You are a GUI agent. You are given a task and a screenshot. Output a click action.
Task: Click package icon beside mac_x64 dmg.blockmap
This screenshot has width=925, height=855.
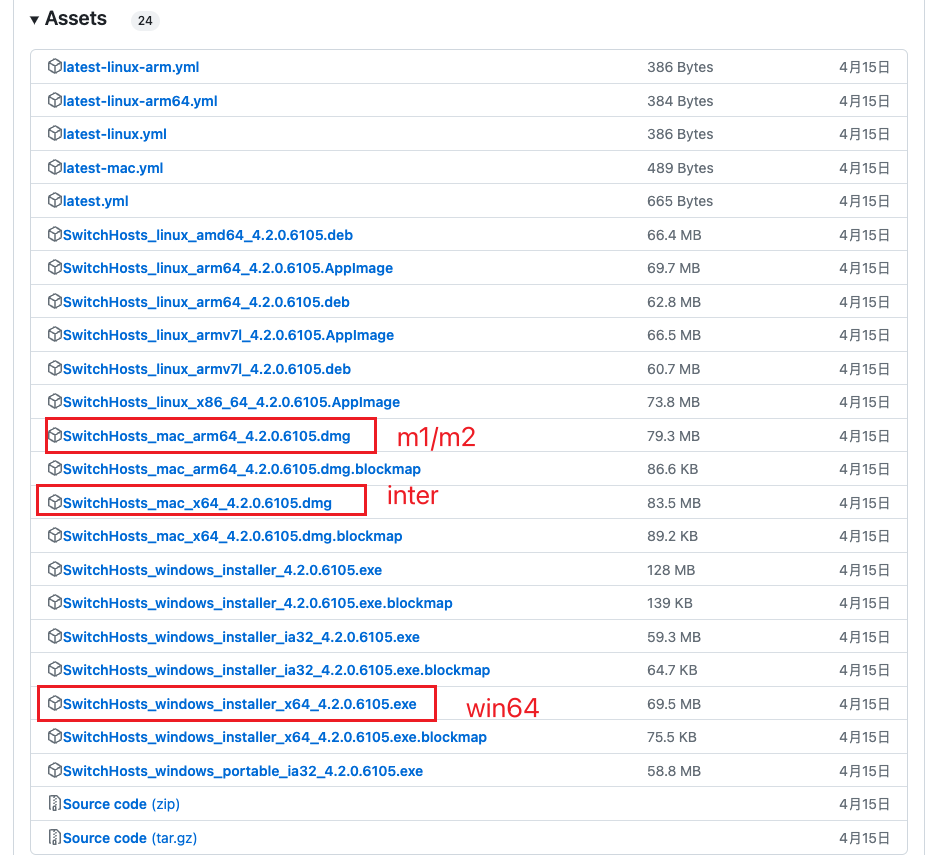(x=54, y=535)
